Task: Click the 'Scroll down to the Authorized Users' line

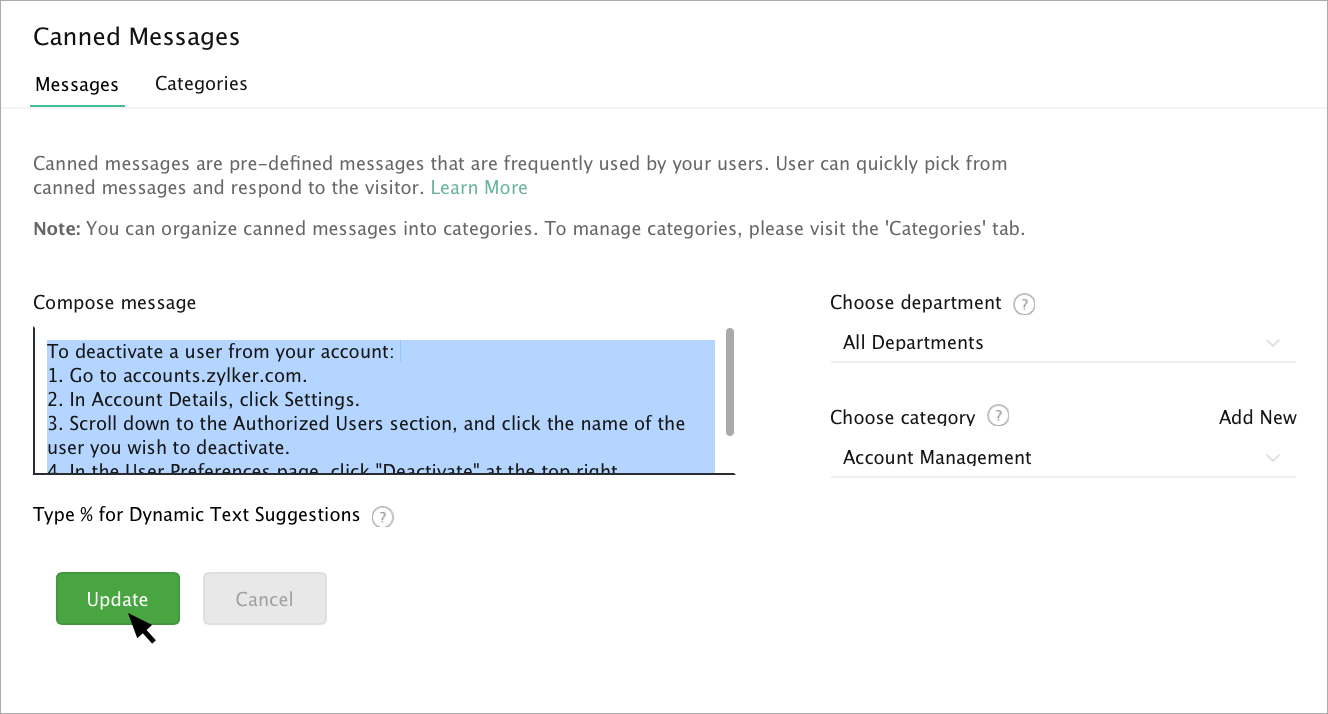Action: 366,423
